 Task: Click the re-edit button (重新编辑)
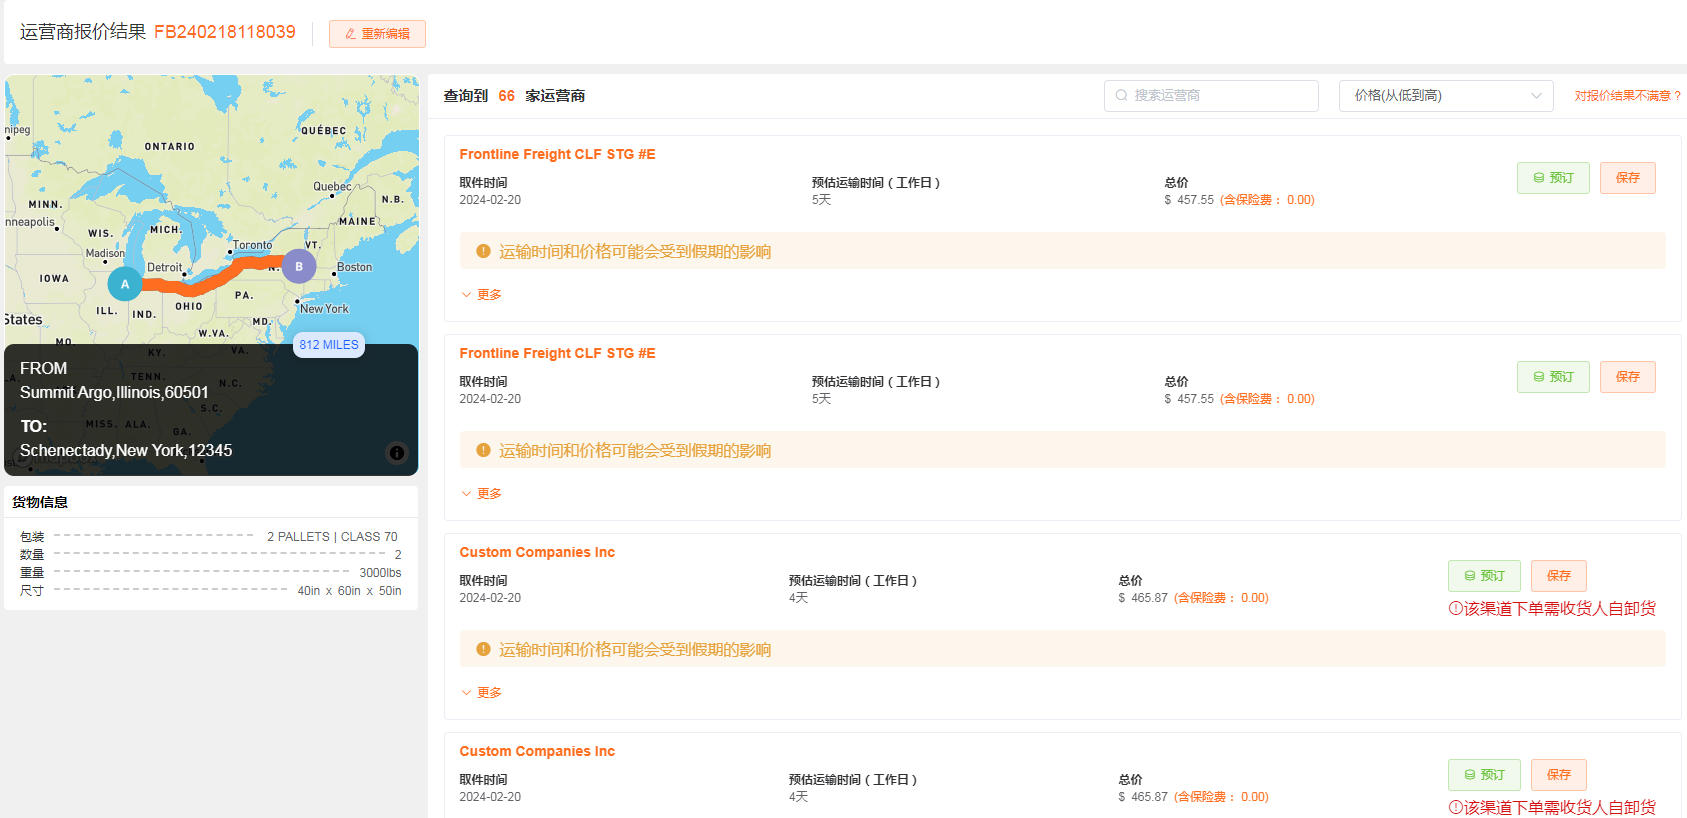pyautogui.click(x=377, y=34)
